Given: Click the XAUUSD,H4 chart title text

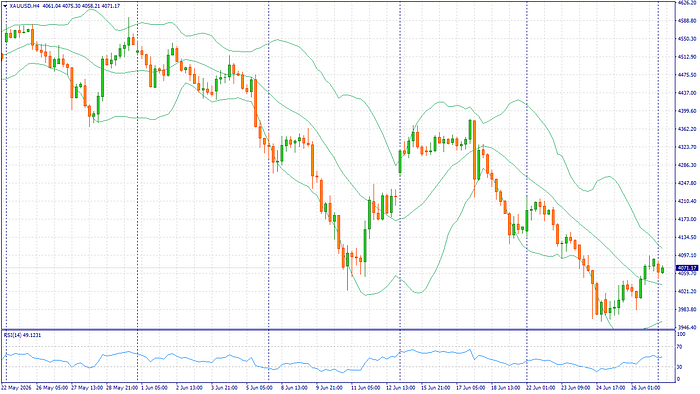Looking at the screenshot, I should click(x=24, y=6).
